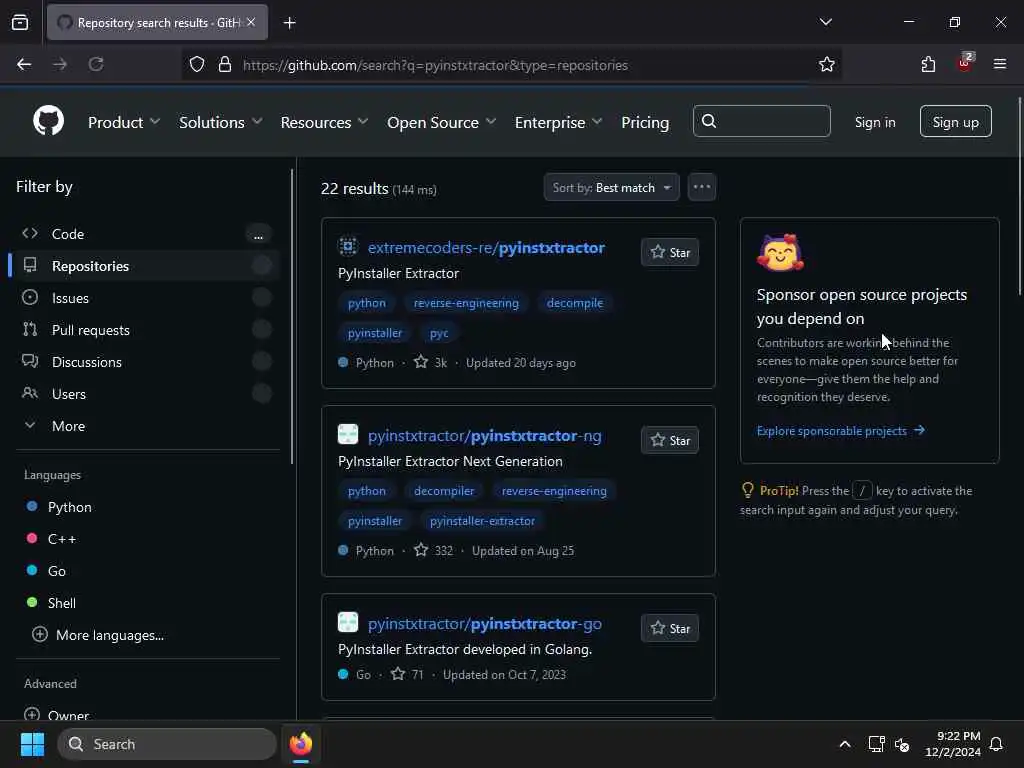1024x768 pixels.
Task: List all tabs with the chevron button
Action: [x=825, y=22]
